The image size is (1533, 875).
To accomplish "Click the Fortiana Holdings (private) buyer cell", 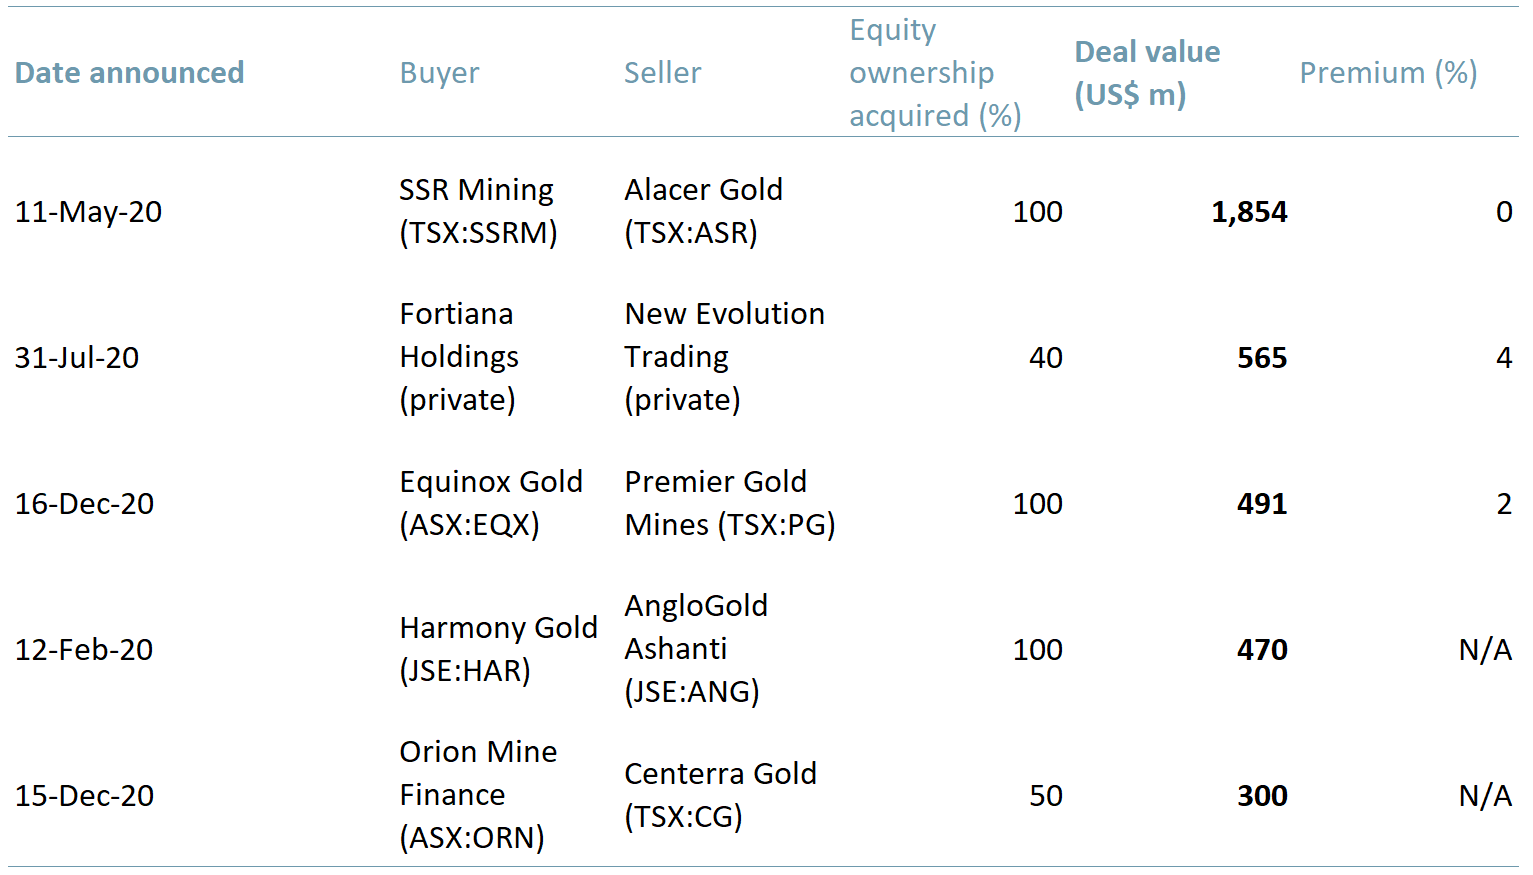I will (x=459, y=357).
